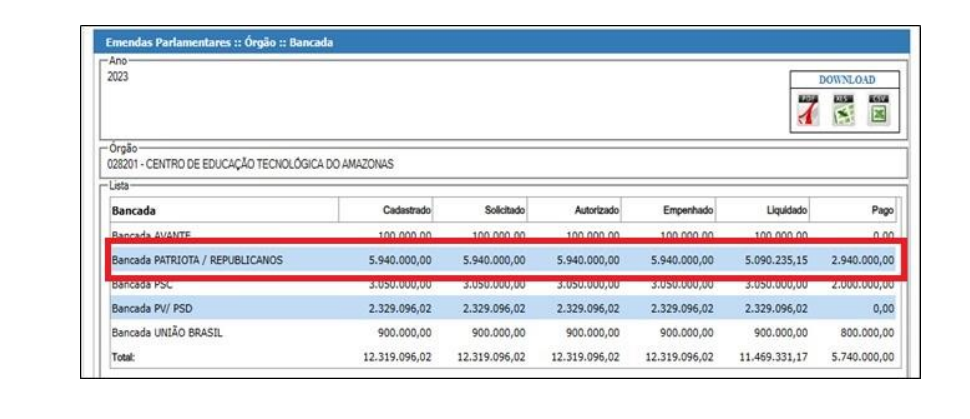This screenshot has height=419, width=970.
Task: Click the 028201 - CENTRO DE EDUCAÇÃO TECNOLÓGICA text
Action: [251, 165]
